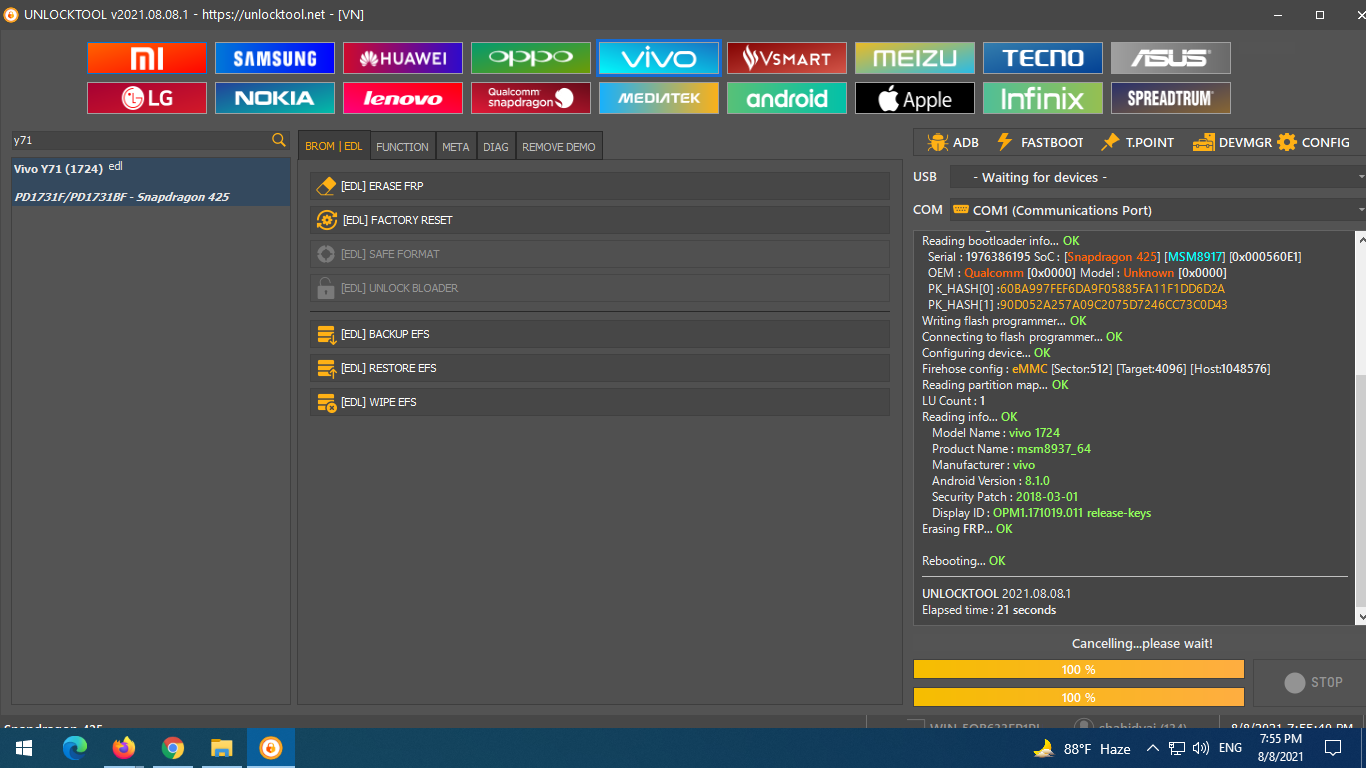1366x768 pixels.
Task: Open the Vsmart brand section
Action: [787, 58]
